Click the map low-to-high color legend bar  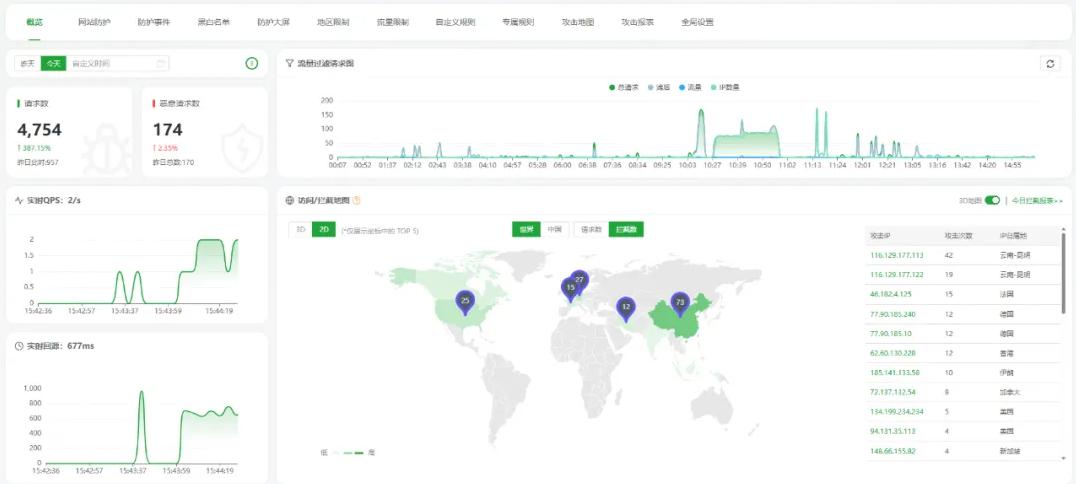(x=347, y=452)
